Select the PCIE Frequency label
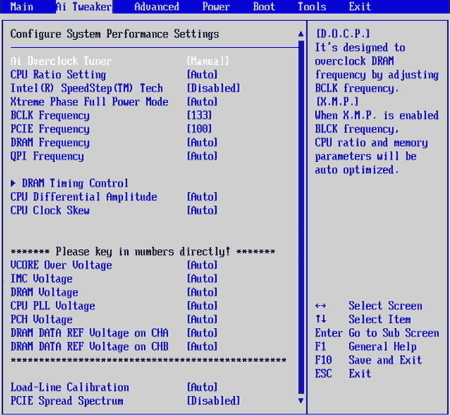450x416 pixels. (50, 129)
